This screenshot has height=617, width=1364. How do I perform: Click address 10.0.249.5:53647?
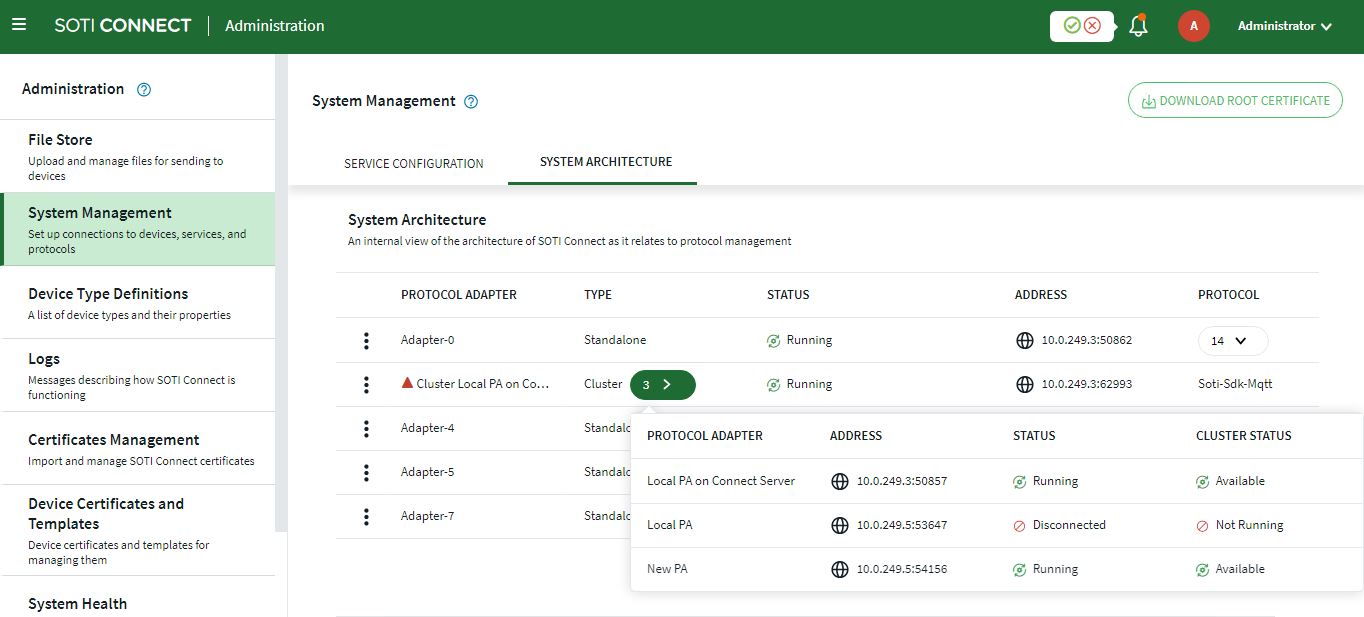902,525
